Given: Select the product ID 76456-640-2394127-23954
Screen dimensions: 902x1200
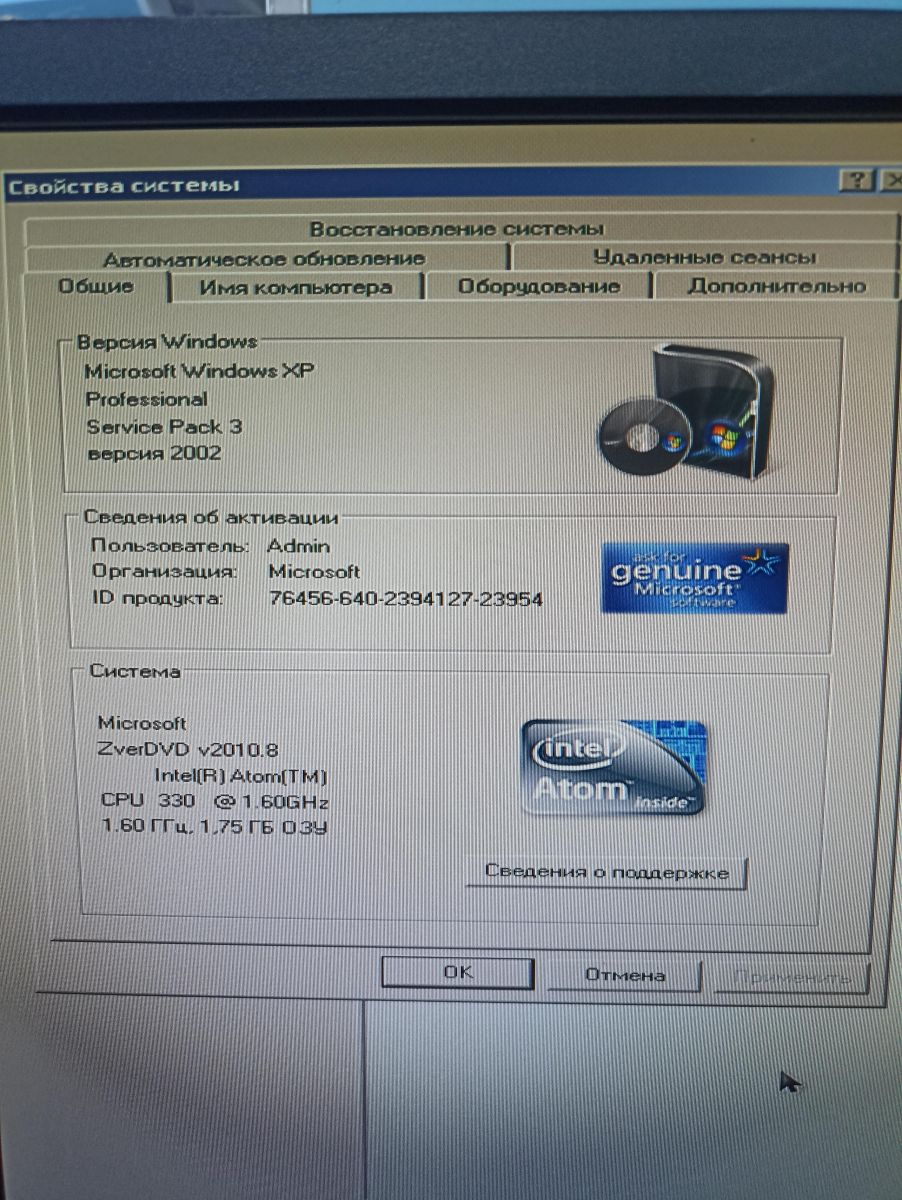Looking at the screenshot, I should tap(406, 600).
